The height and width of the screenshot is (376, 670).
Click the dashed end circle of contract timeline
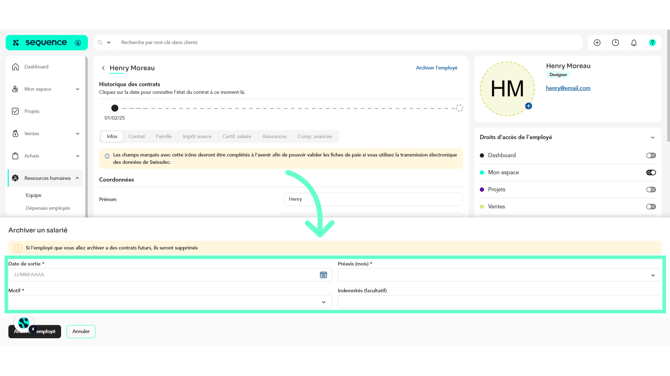[459, 108]
